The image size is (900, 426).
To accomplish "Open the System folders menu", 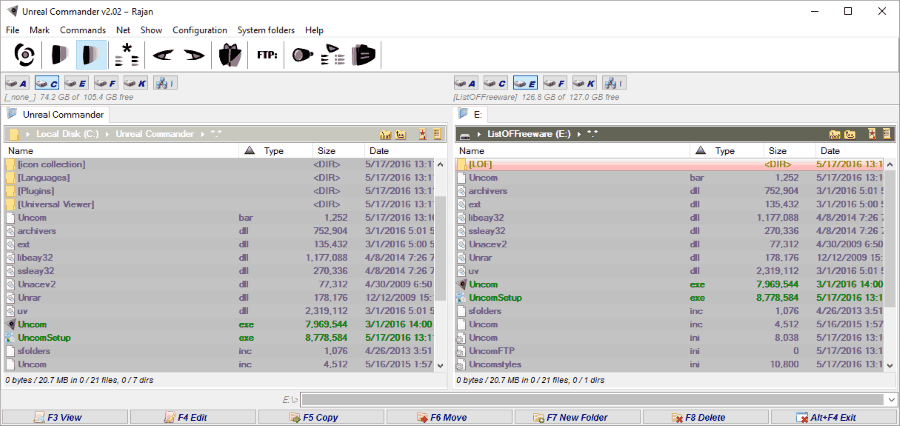I will [x=266, y=30].
